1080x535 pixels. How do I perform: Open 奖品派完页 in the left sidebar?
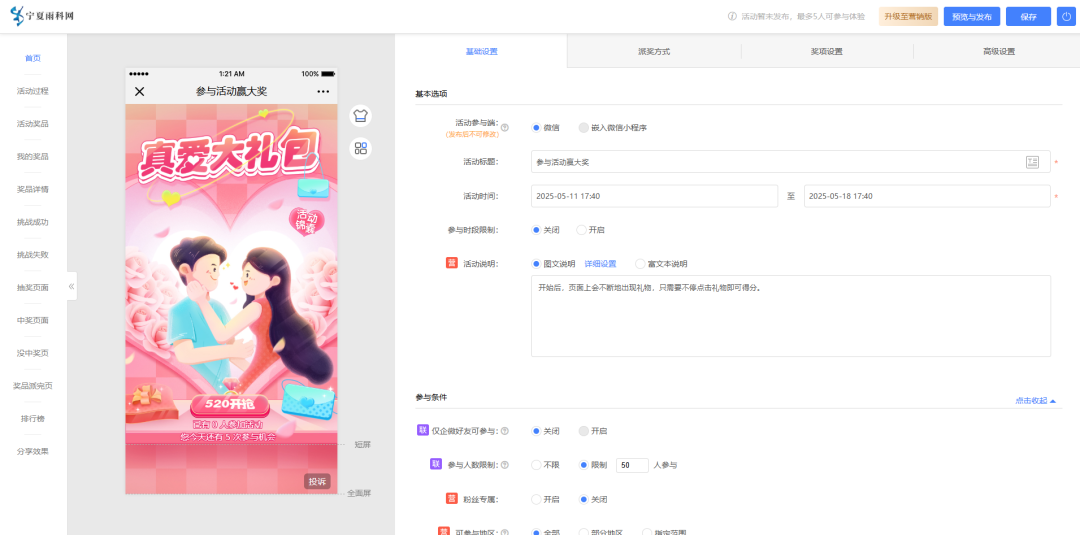coord(33,386)
